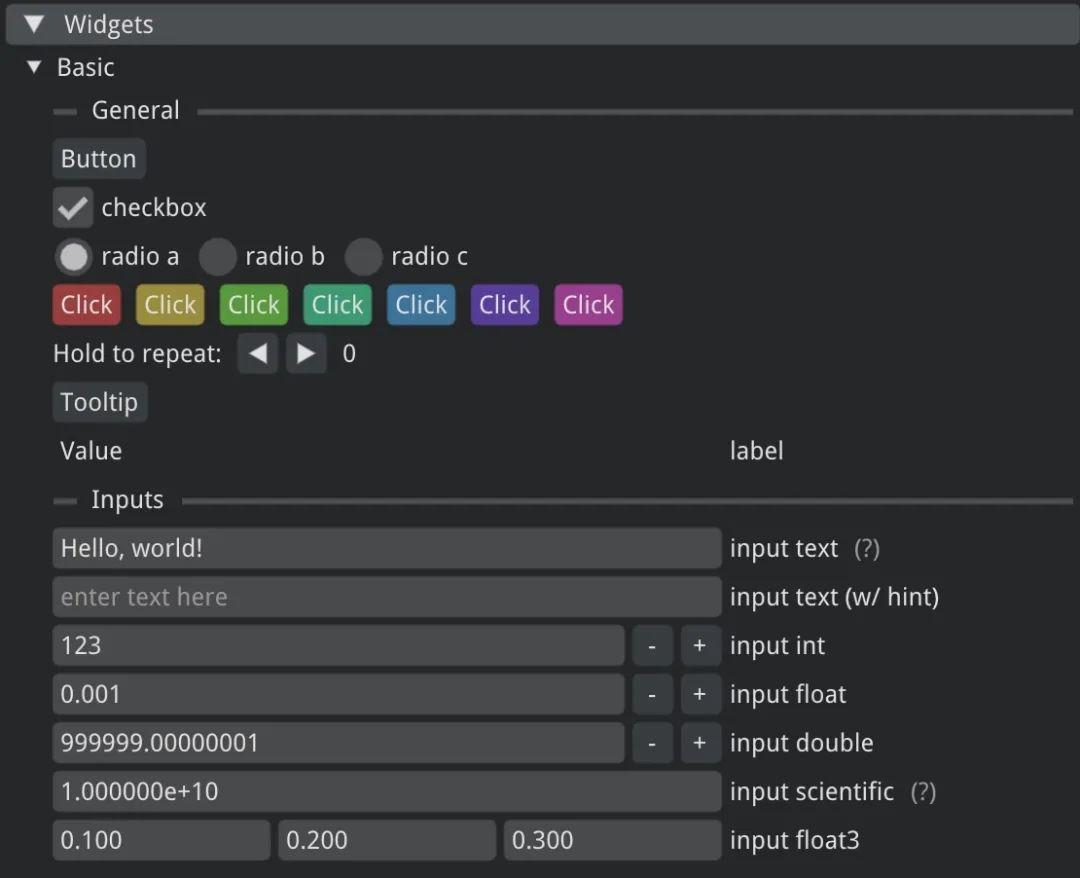Open the help marker beside input text
The height and width of the screenshot is (878, 1080).
pos(866,548)
